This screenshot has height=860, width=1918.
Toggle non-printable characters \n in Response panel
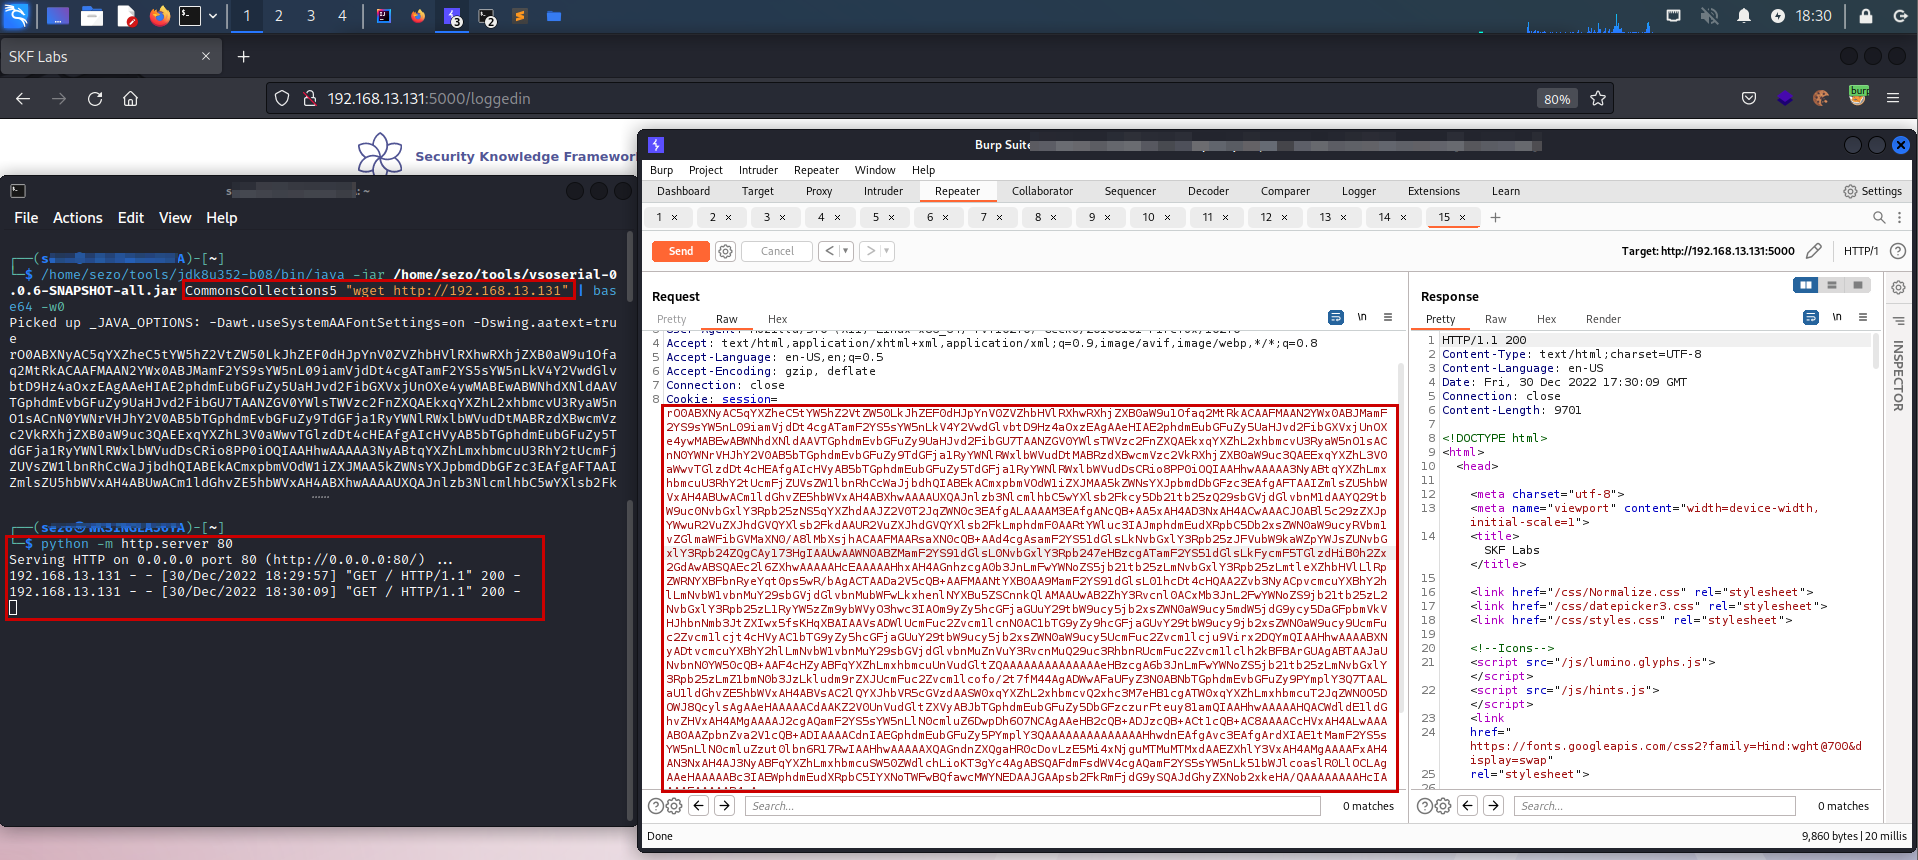point(1837,317)
